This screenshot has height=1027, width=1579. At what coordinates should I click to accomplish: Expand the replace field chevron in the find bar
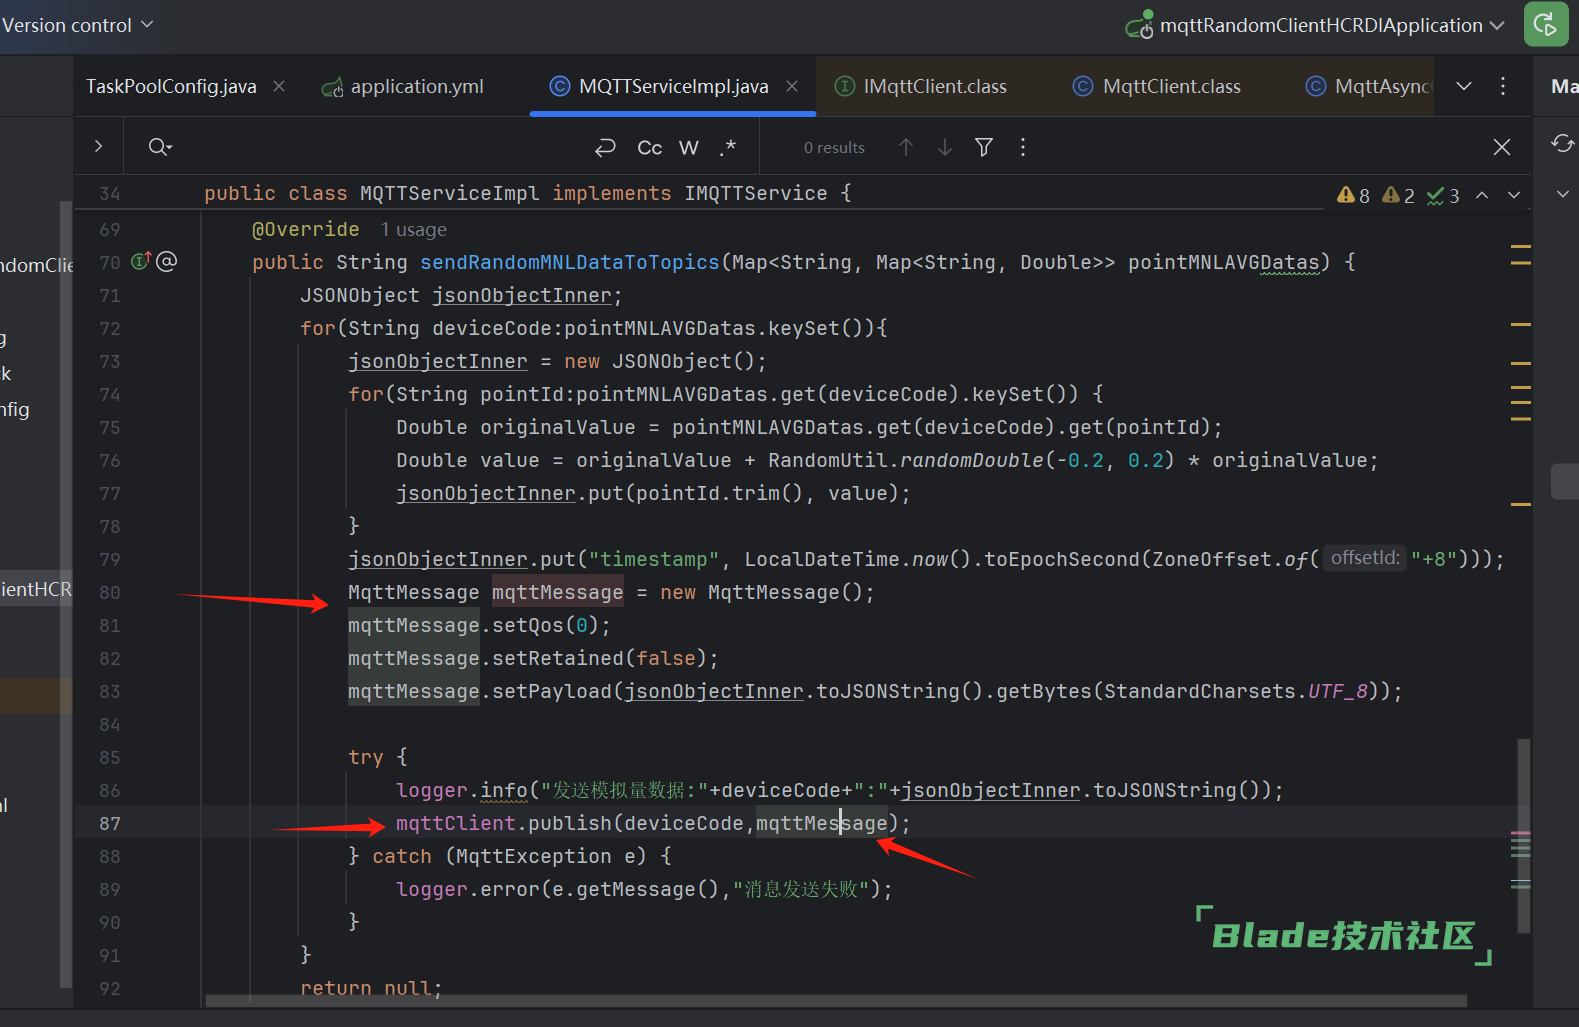98,147
